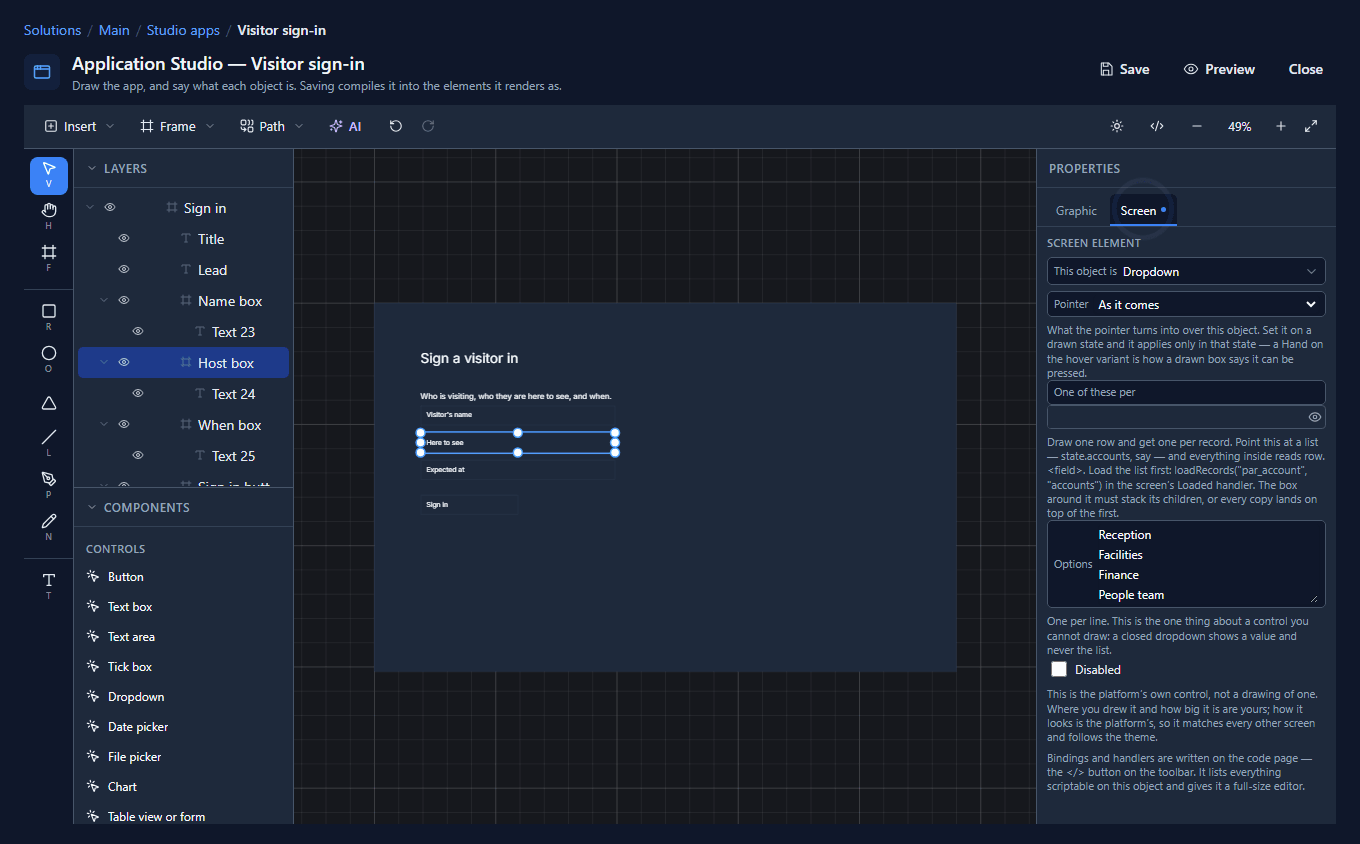Viewport: 1360px width, 844px height.
Task: Open the 'This object is' dropdown
Action: 1186,271
